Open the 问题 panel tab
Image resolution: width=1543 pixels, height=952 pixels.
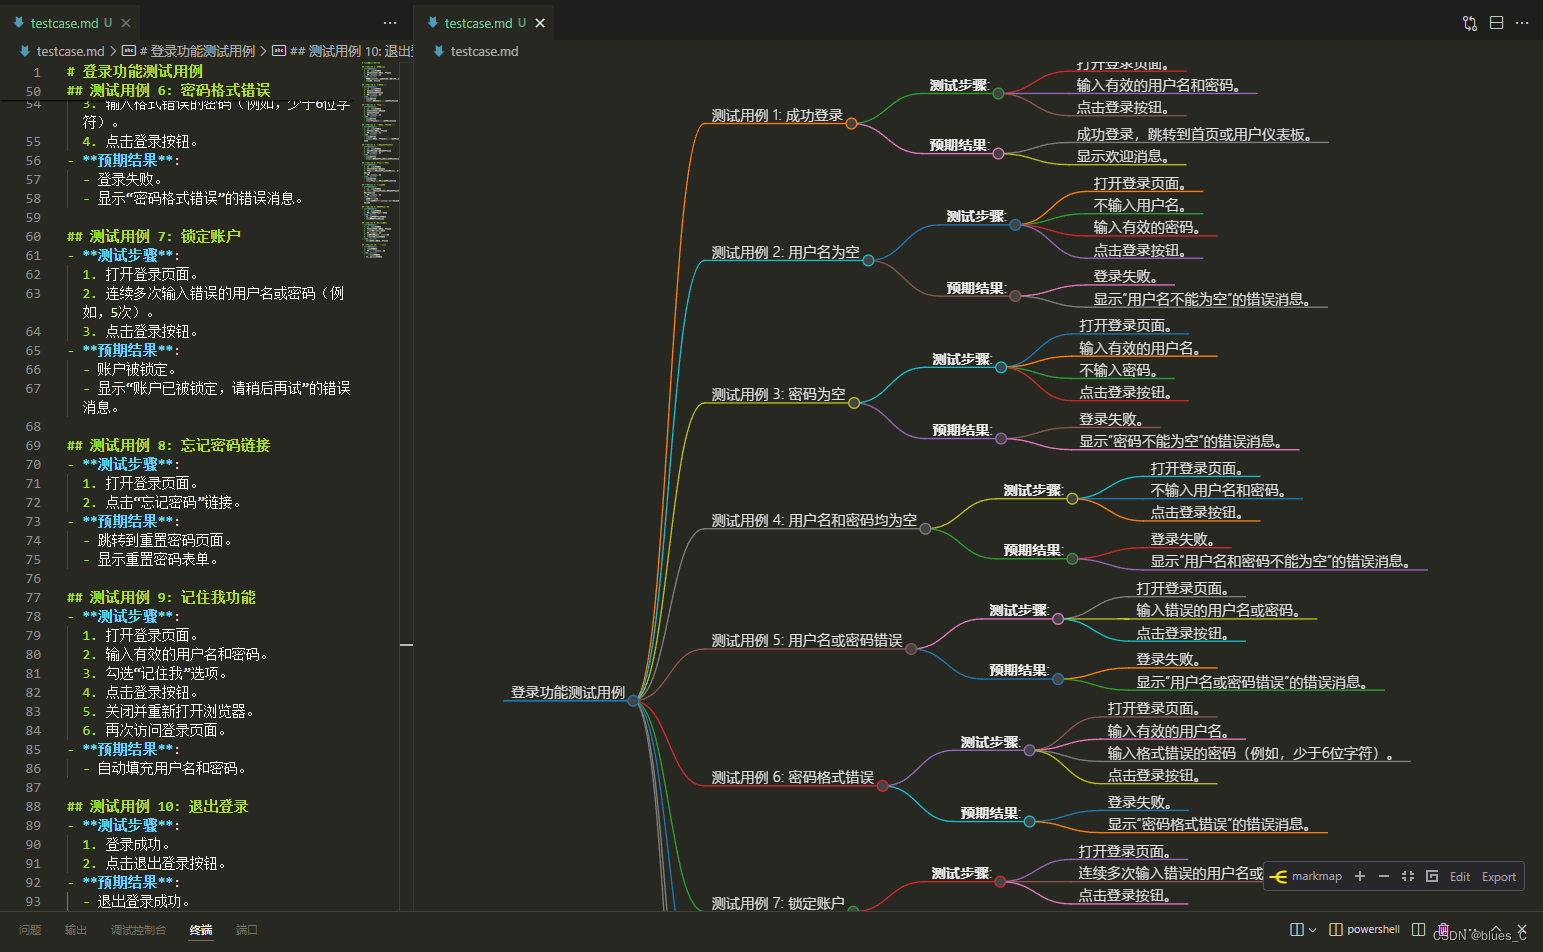click(x=30, y=930)
